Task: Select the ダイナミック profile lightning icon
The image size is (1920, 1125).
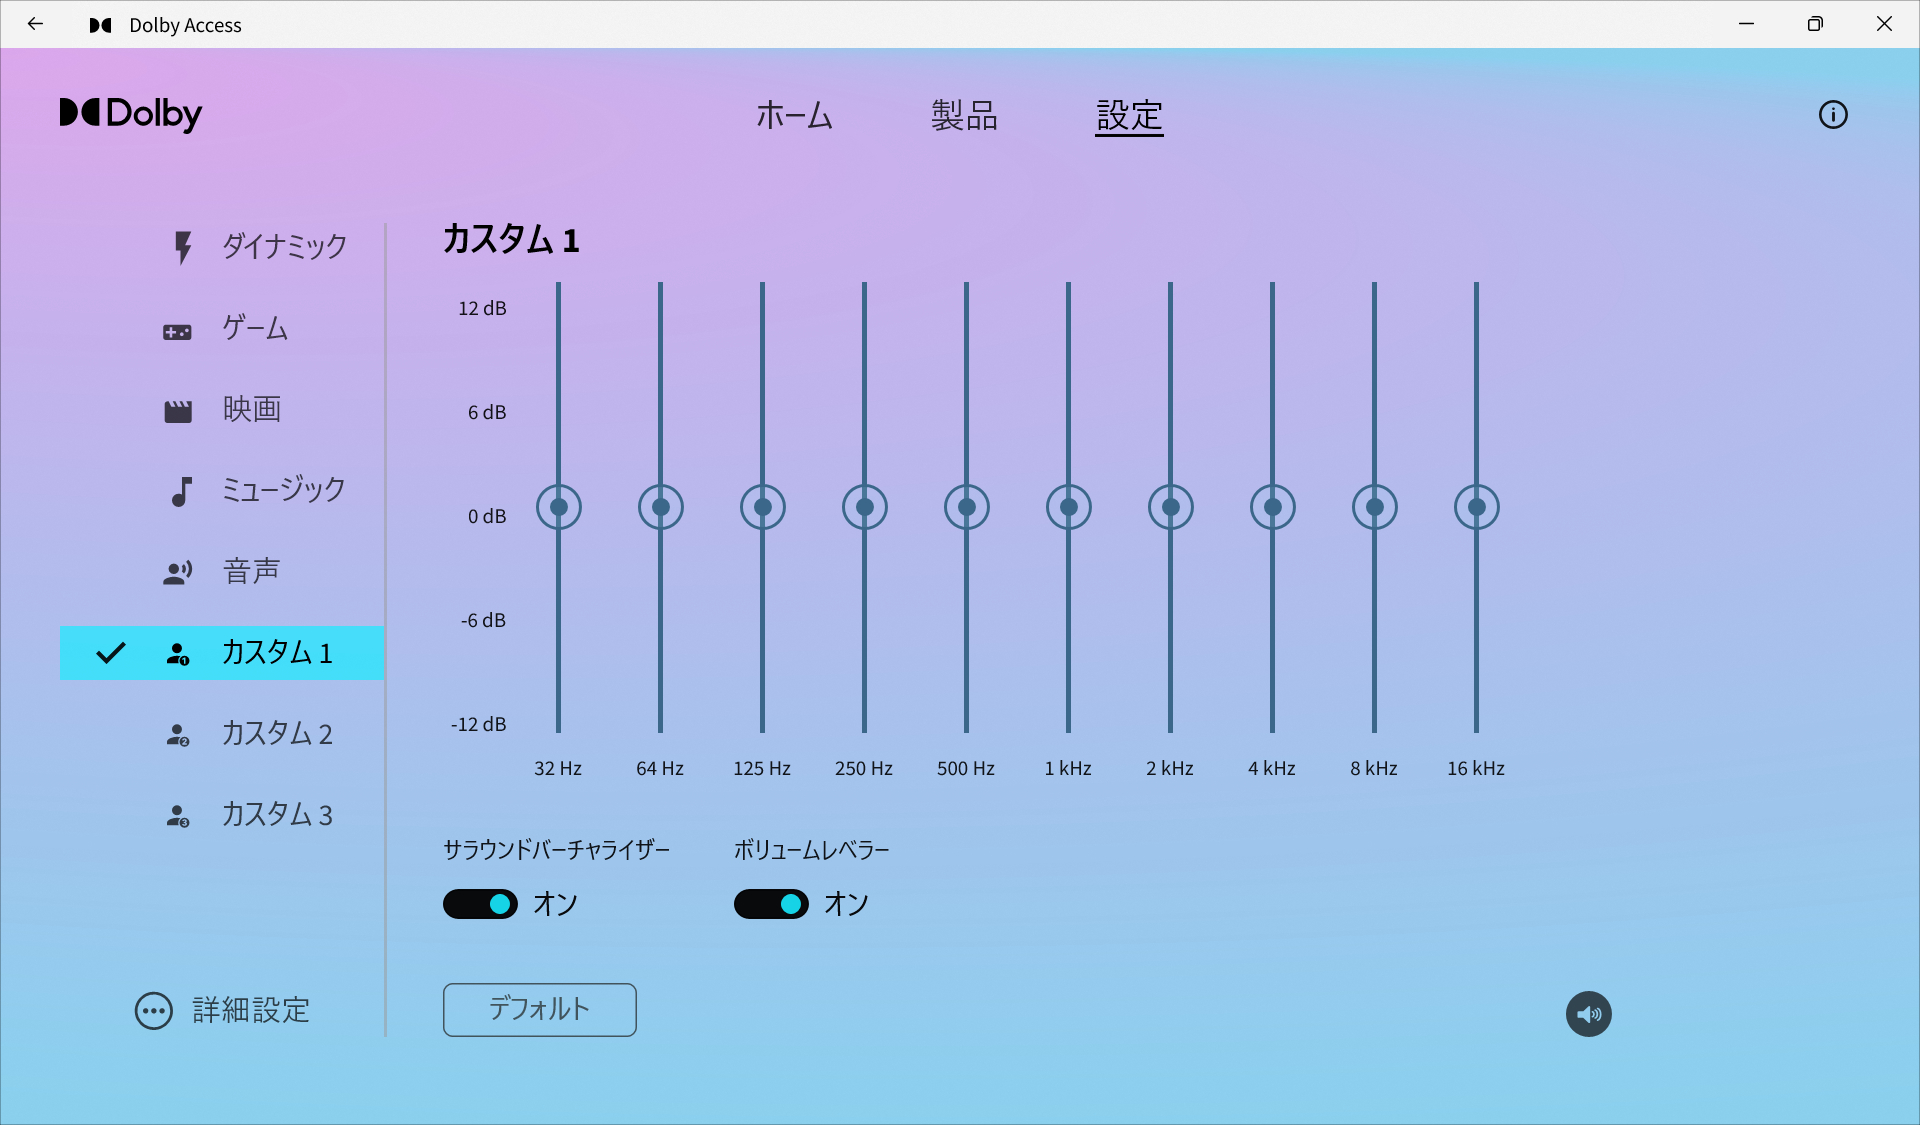Action: 181,246
